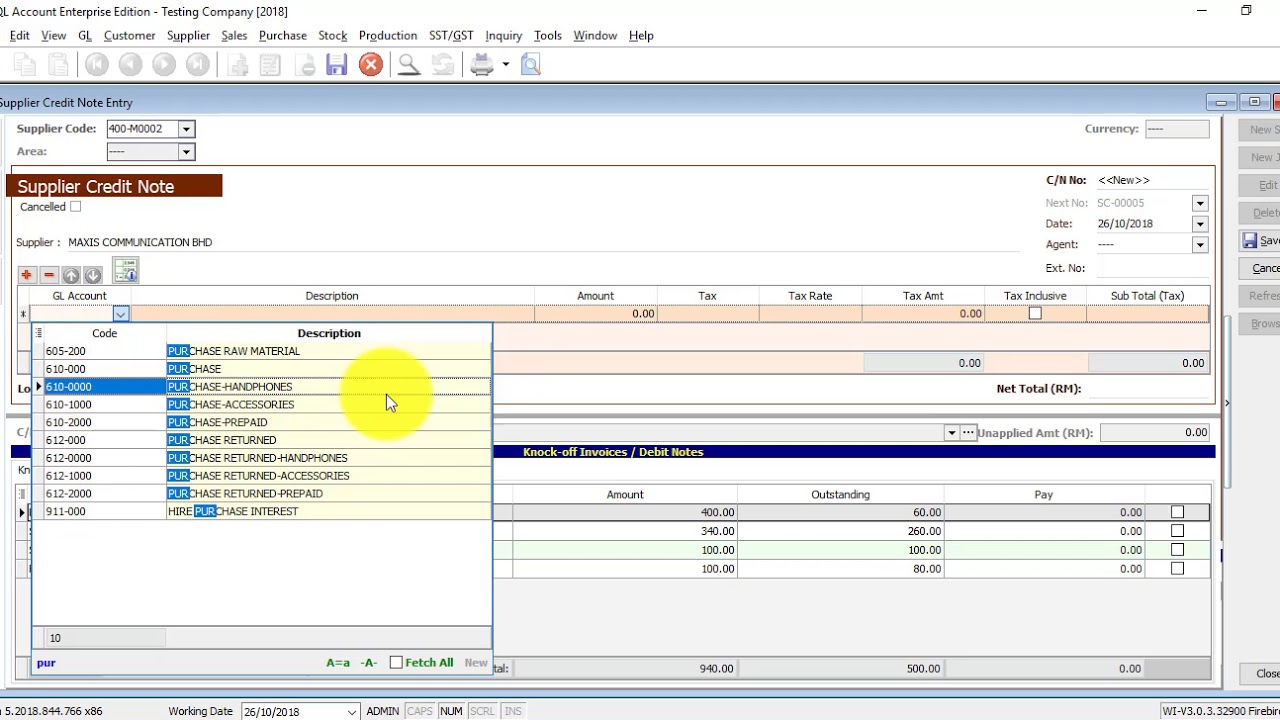Open the SST/GST menu
The image size is (1280, 720).
[x=451, y=35]
